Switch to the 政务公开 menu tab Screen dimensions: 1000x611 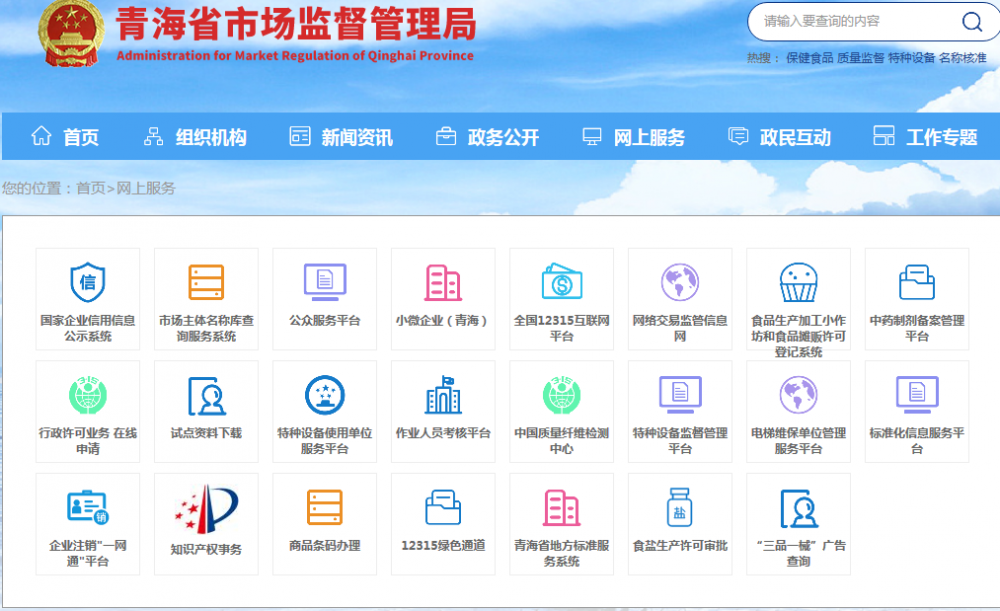(x=487, y=137)
